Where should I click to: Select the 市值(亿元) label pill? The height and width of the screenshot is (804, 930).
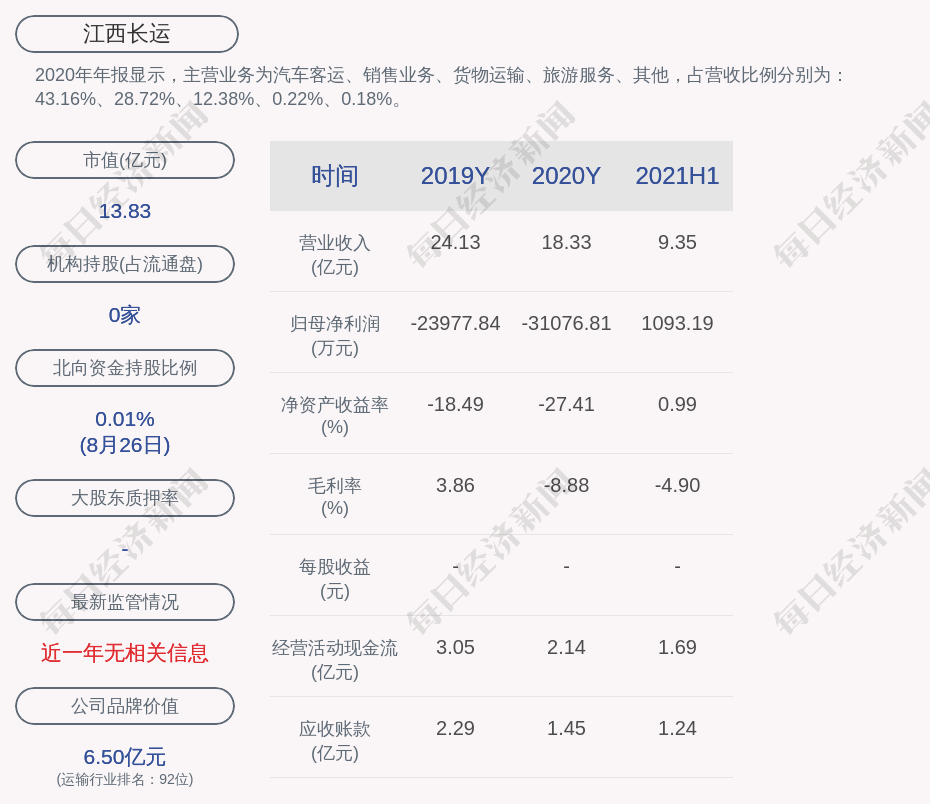pos(125,160)
